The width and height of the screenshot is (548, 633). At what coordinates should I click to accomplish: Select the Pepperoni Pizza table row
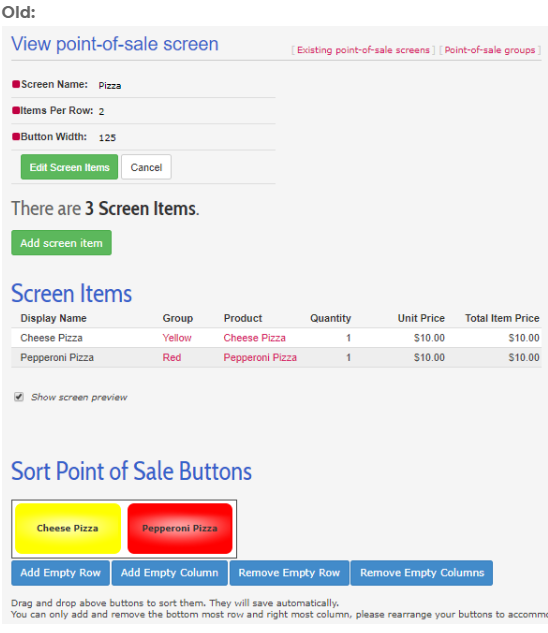pos(276,357)
